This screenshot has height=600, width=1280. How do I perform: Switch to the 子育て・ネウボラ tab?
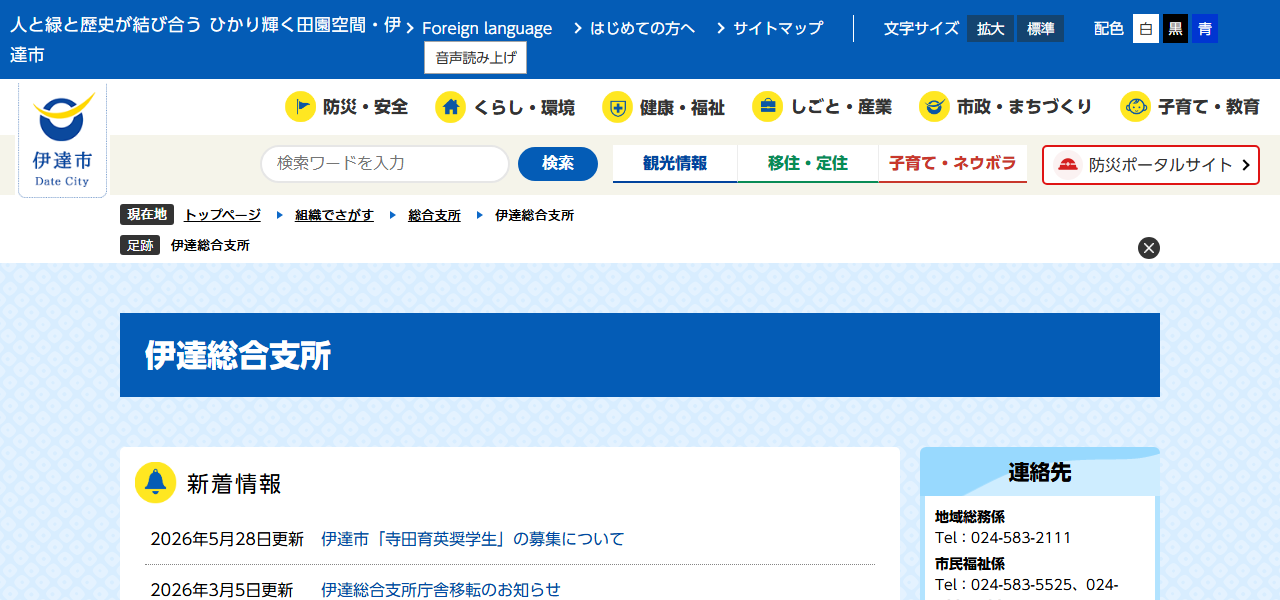[x=953, y=164]
